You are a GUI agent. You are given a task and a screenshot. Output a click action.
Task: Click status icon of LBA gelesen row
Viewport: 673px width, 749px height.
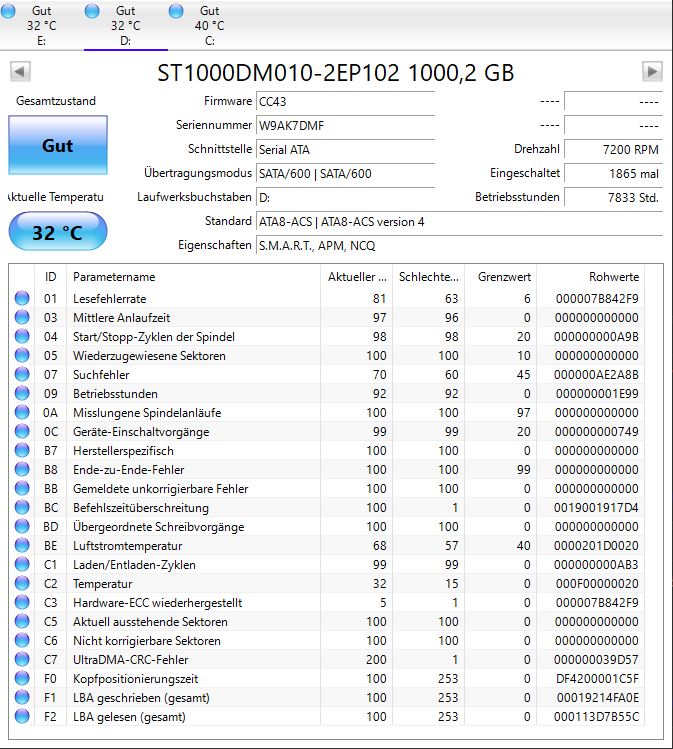[x=22, y=716]
